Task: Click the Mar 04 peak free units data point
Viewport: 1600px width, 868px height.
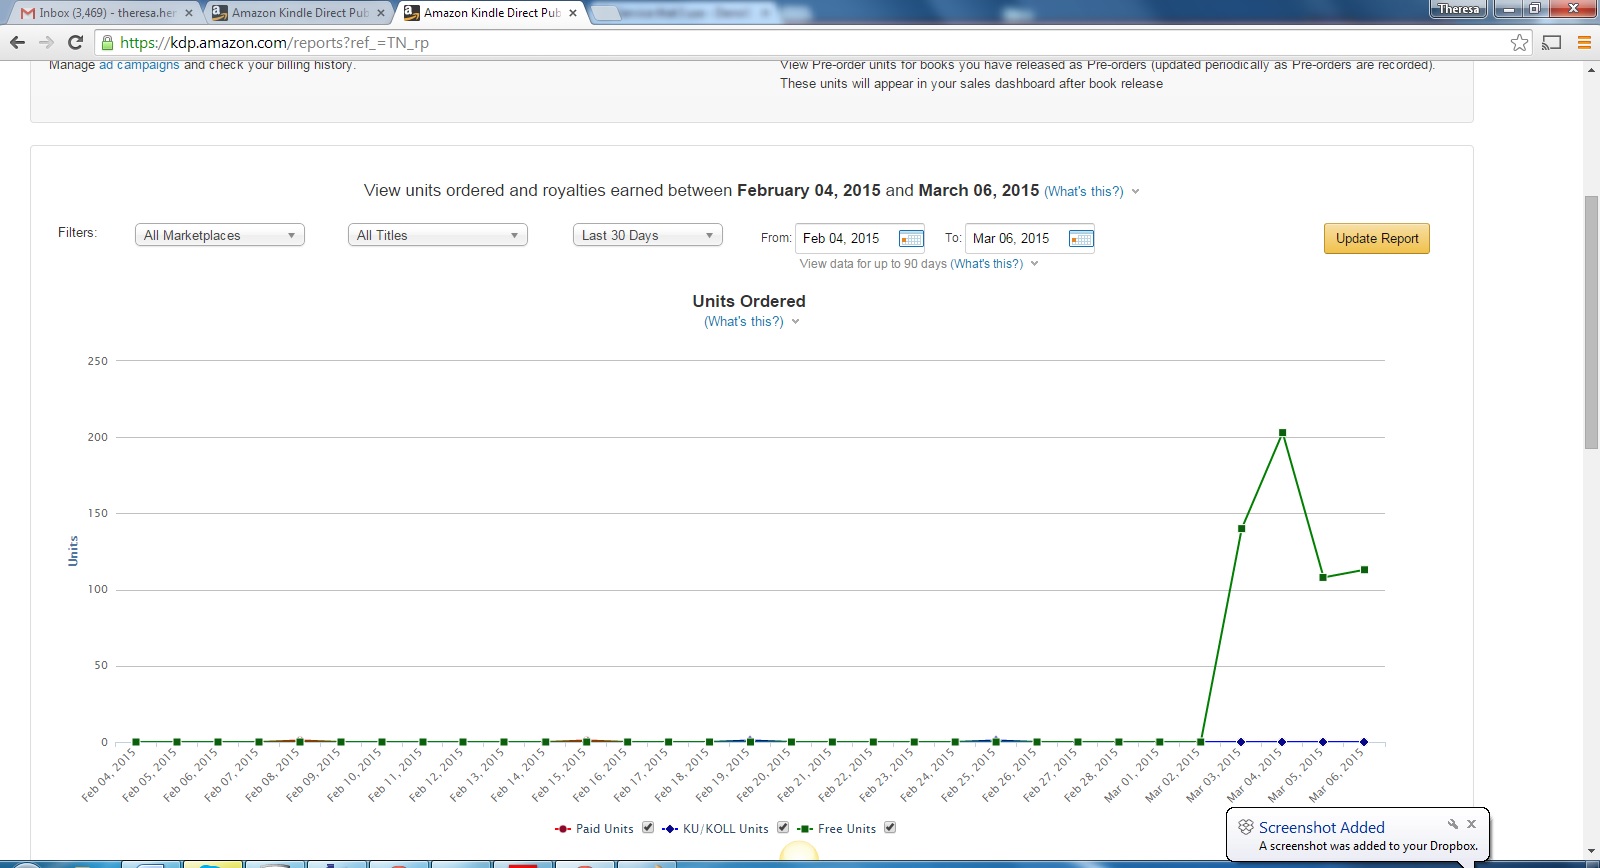Action: point(1282,433)
